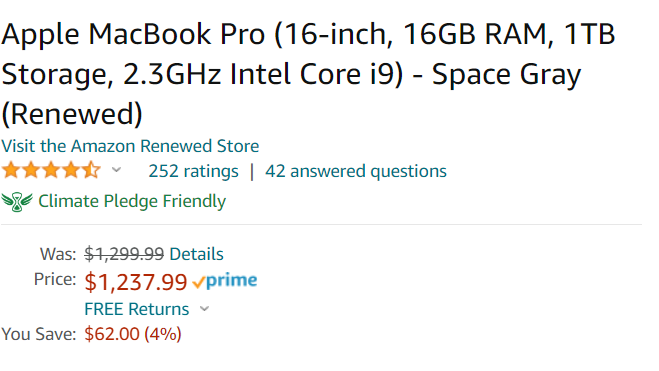Click the third orange rating star
The height and width of the screenshot is (371, 659).
(51, 171)
